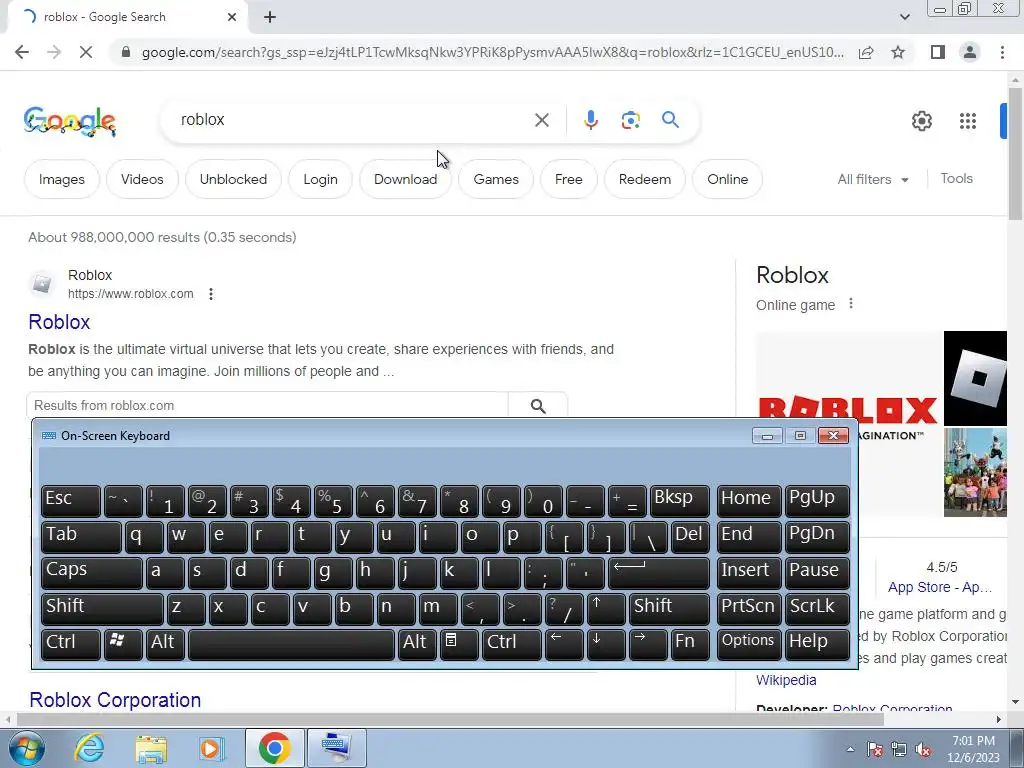Click the Help key on keyboard
This screenshot has width=1024, height=768.
point(817,643)
